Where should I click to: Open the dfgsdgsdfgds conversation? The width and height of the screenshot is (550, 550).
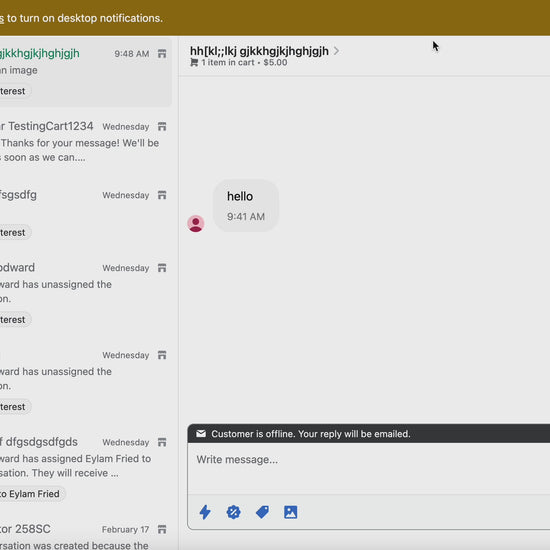pyautogui.click(x=84, y=468)
